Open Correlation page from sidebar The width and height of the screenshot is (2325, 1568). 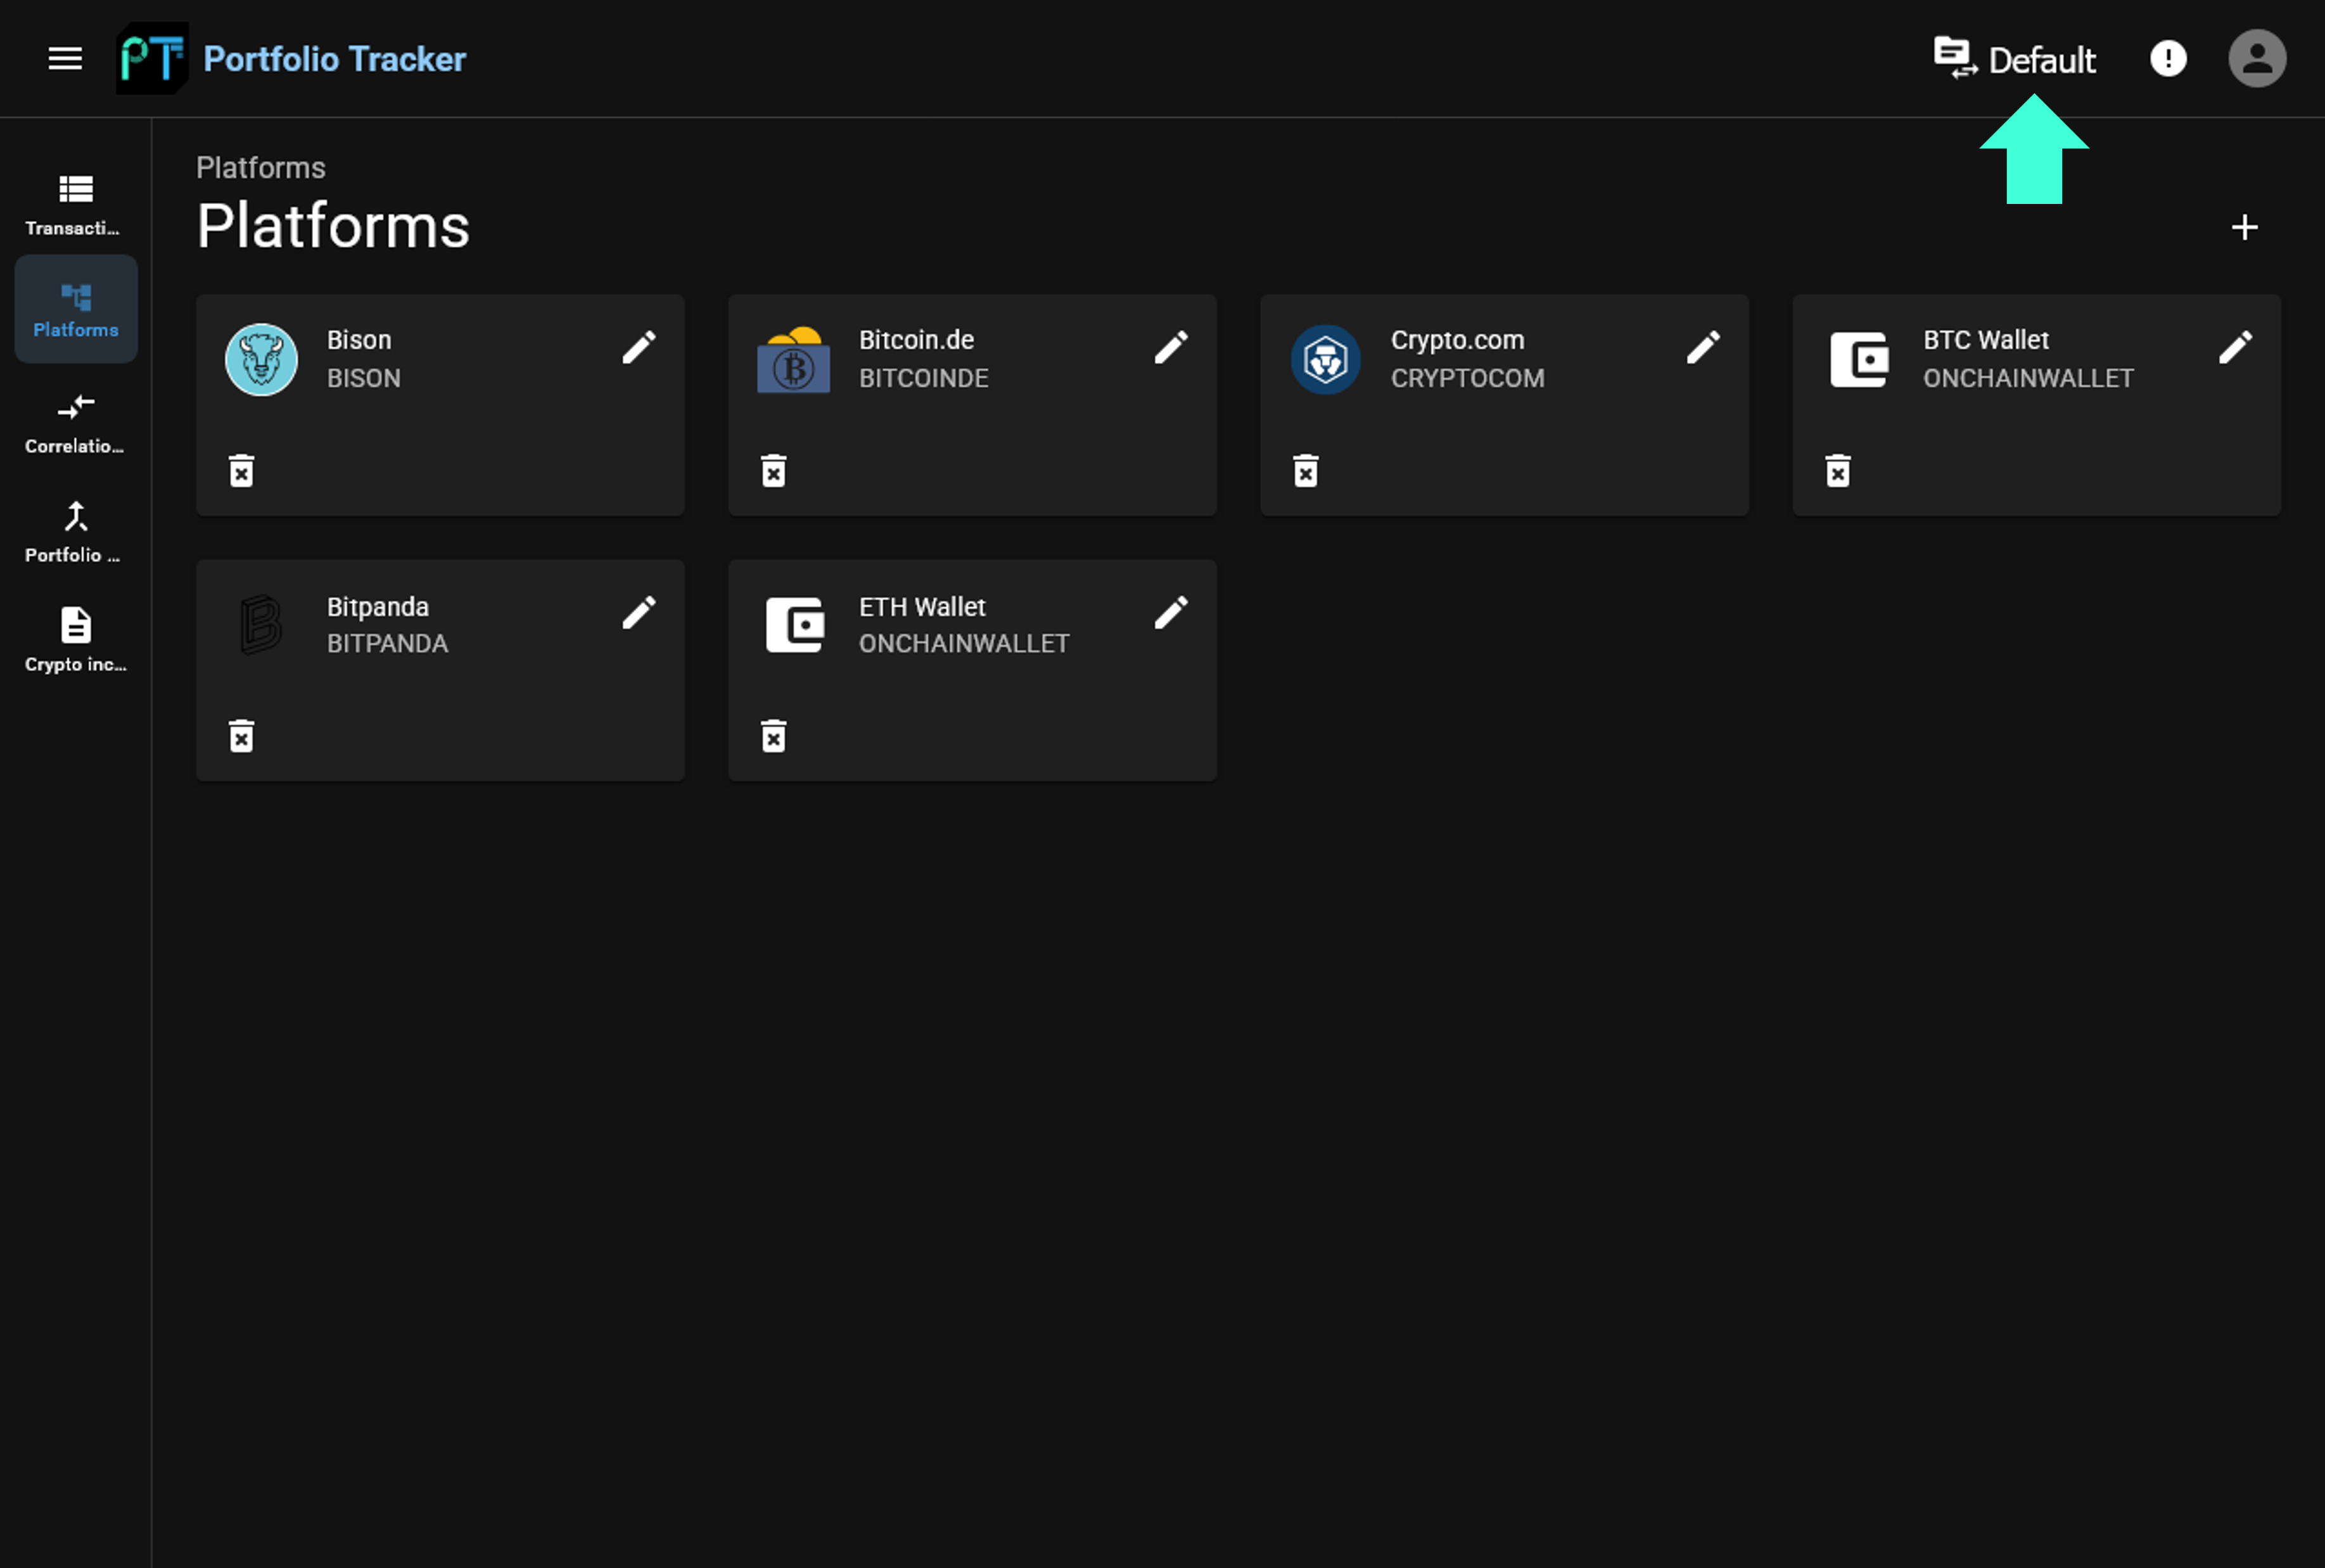(76, 424)
